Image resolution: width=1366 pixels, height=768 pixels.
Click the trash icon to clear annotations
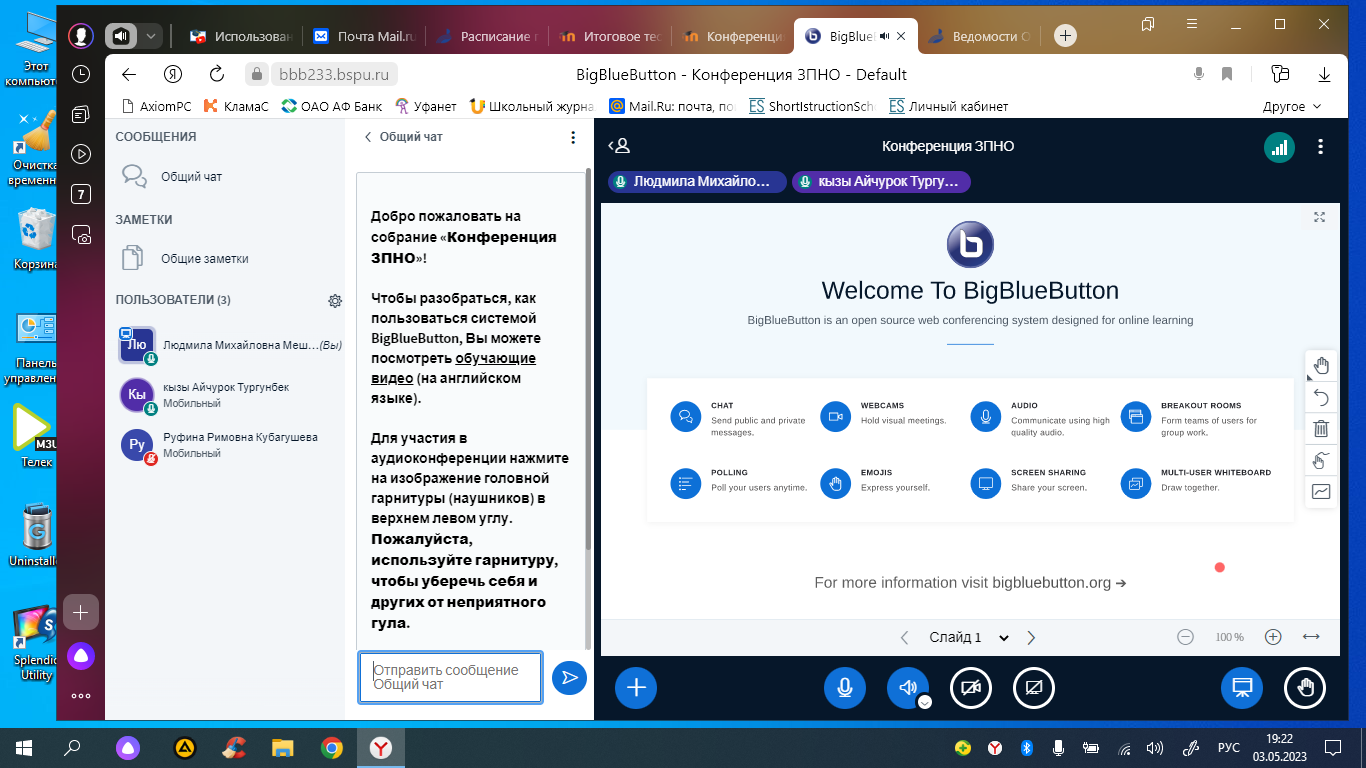pos(1321,429)
